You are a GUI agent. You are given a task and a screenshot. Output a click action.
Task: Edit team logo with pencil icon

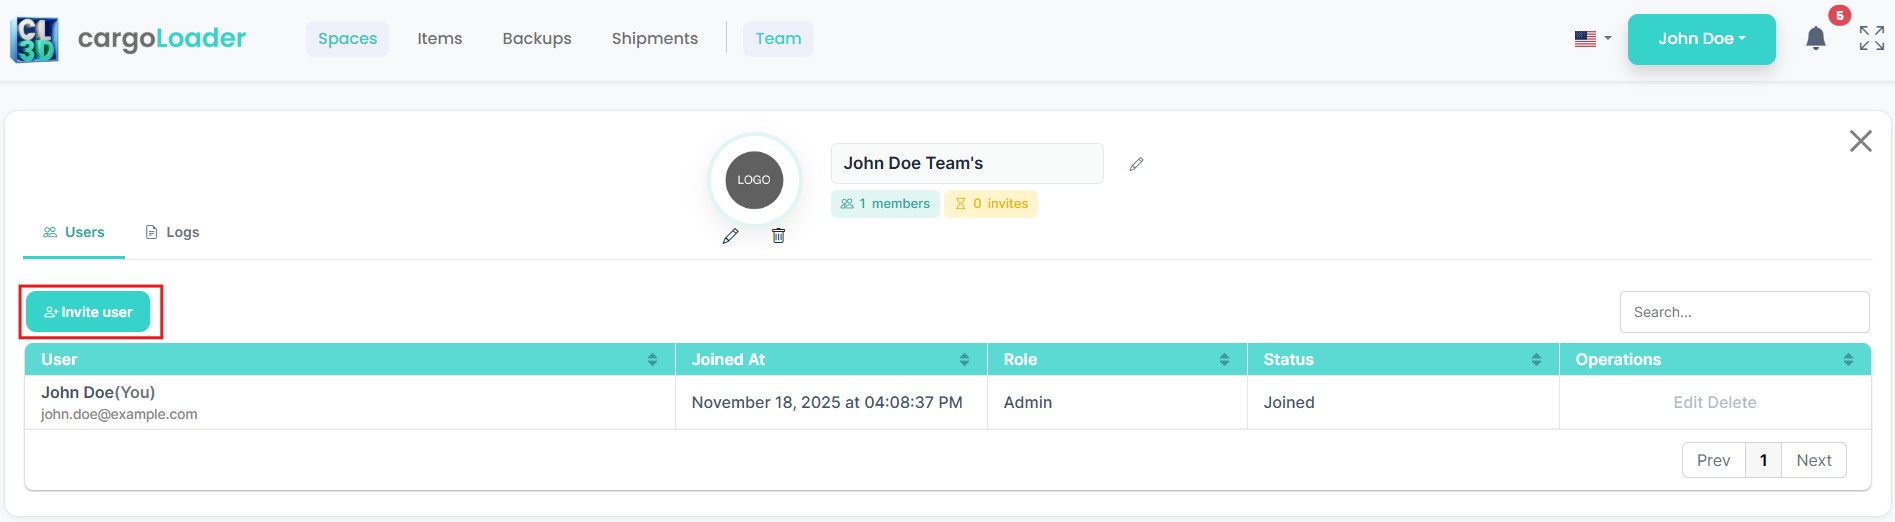(731, 236)
